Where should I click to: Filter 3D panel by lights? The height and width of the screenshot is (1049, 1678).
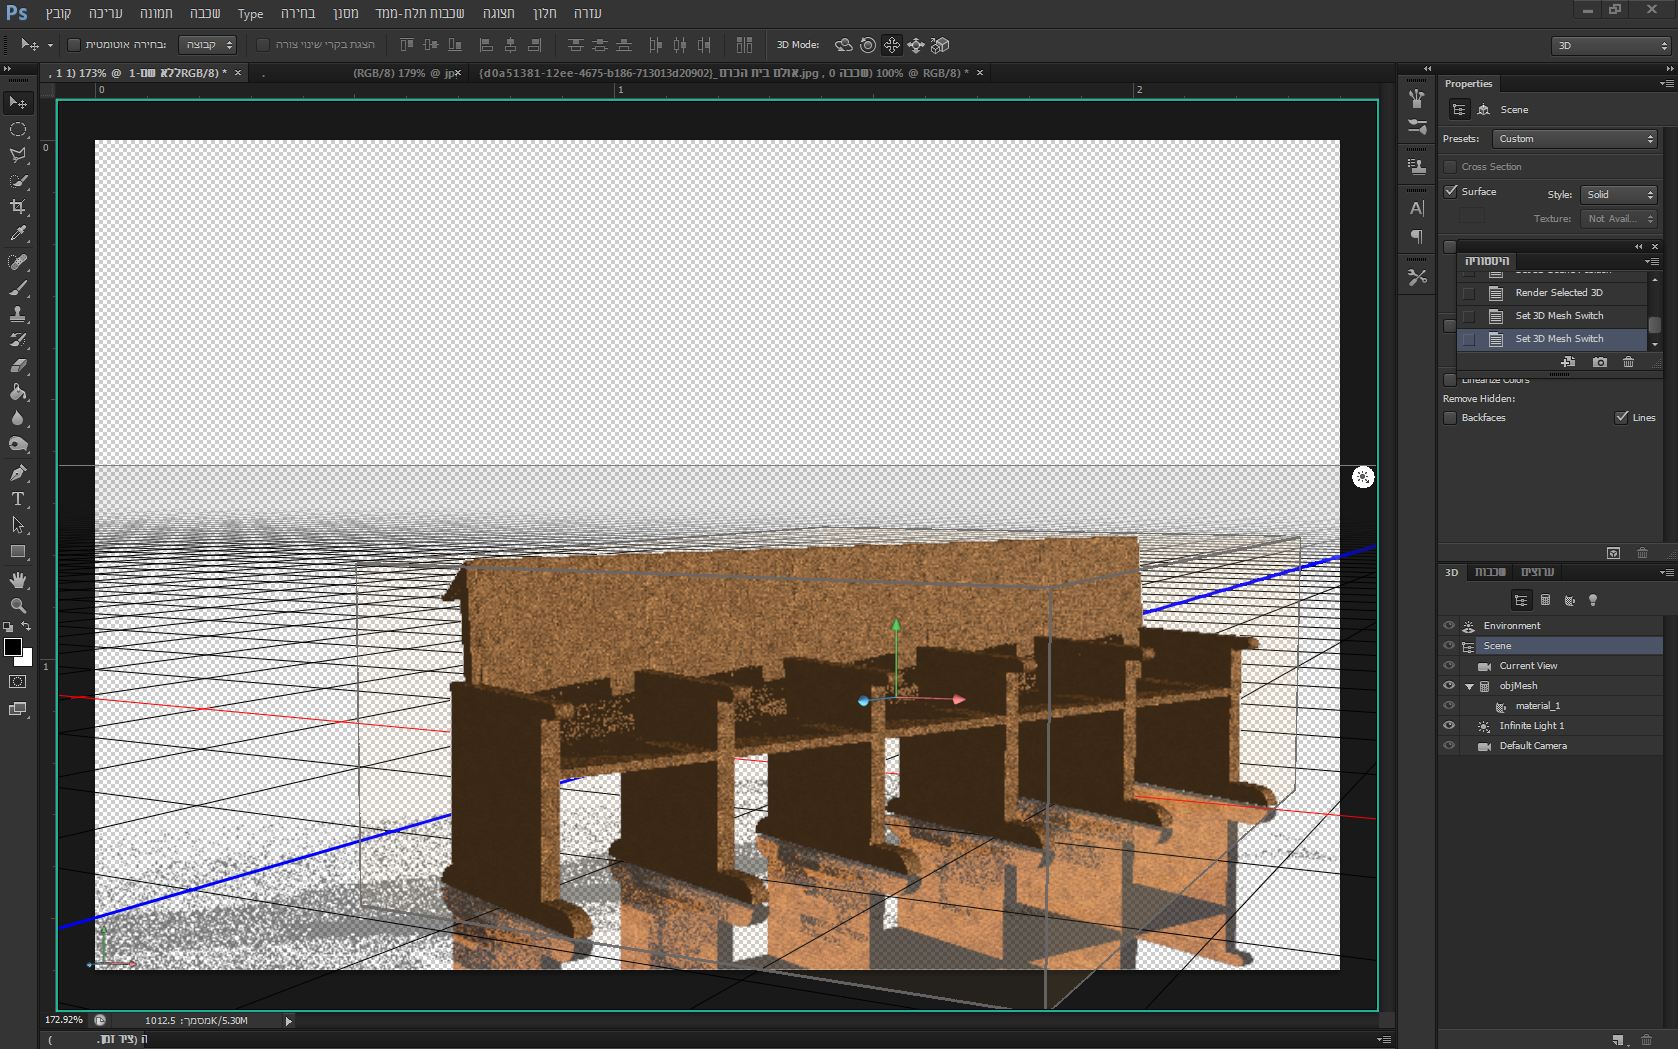(x=1593, y=600)
